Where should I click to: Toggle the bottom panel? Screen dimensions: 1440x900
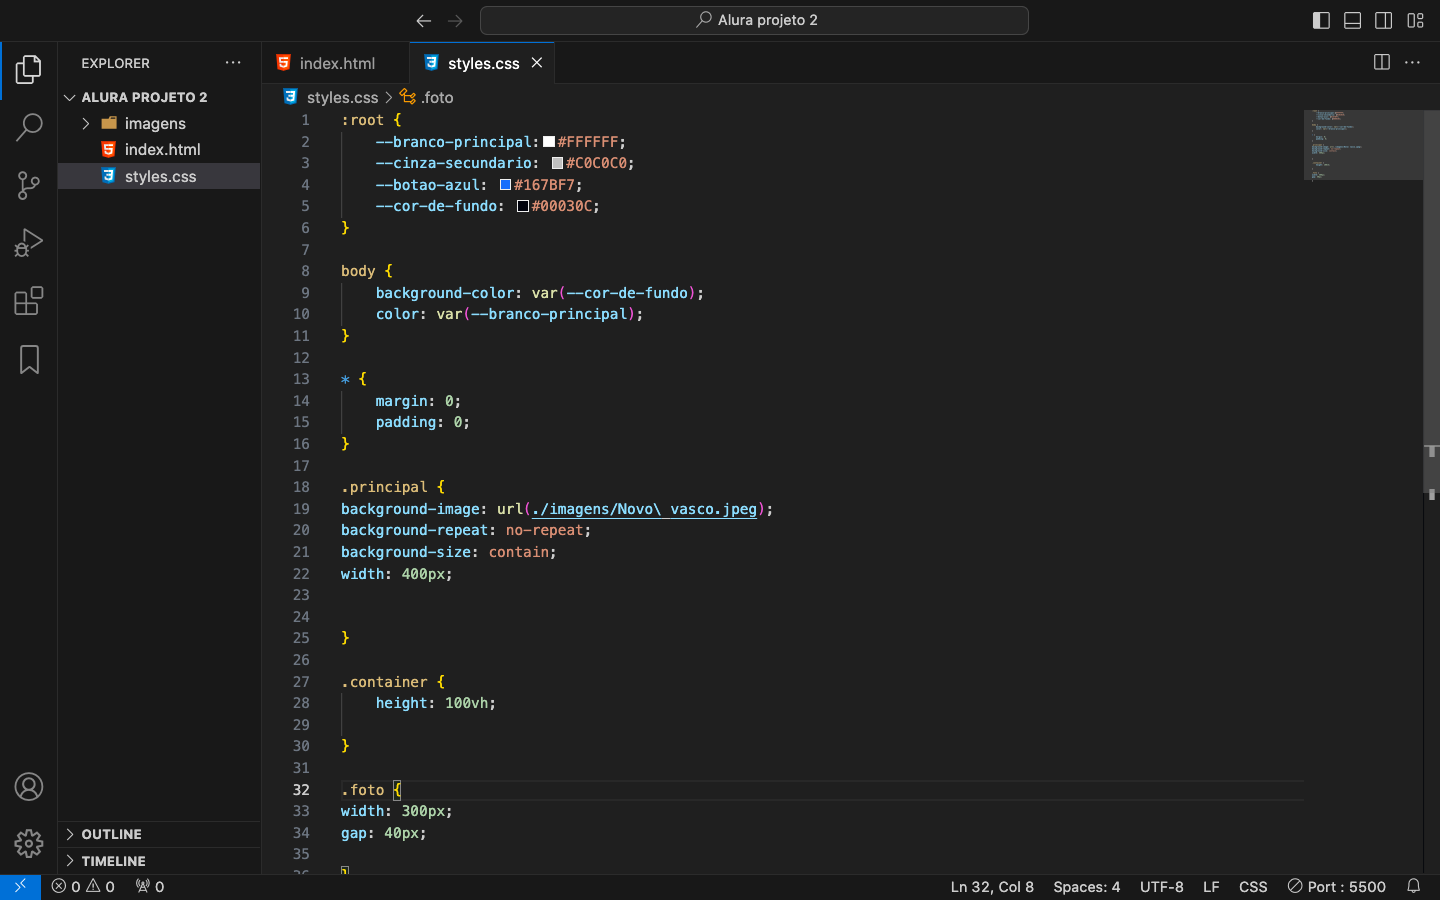coord(1352,21)
